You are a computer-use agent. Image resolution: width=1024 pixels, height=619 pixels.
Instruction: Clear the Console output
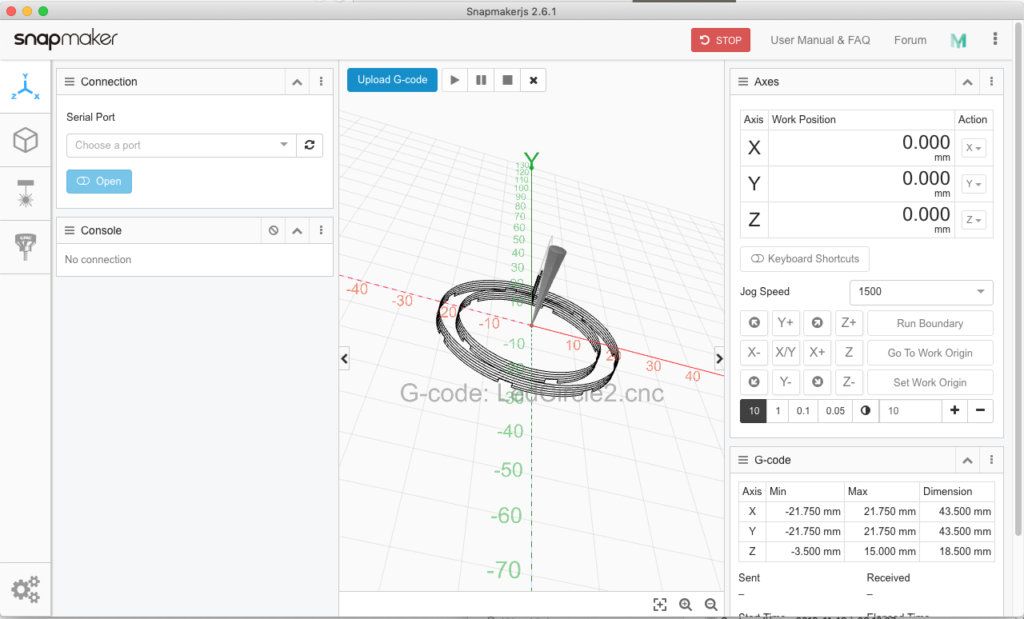[x=274, y=230]
